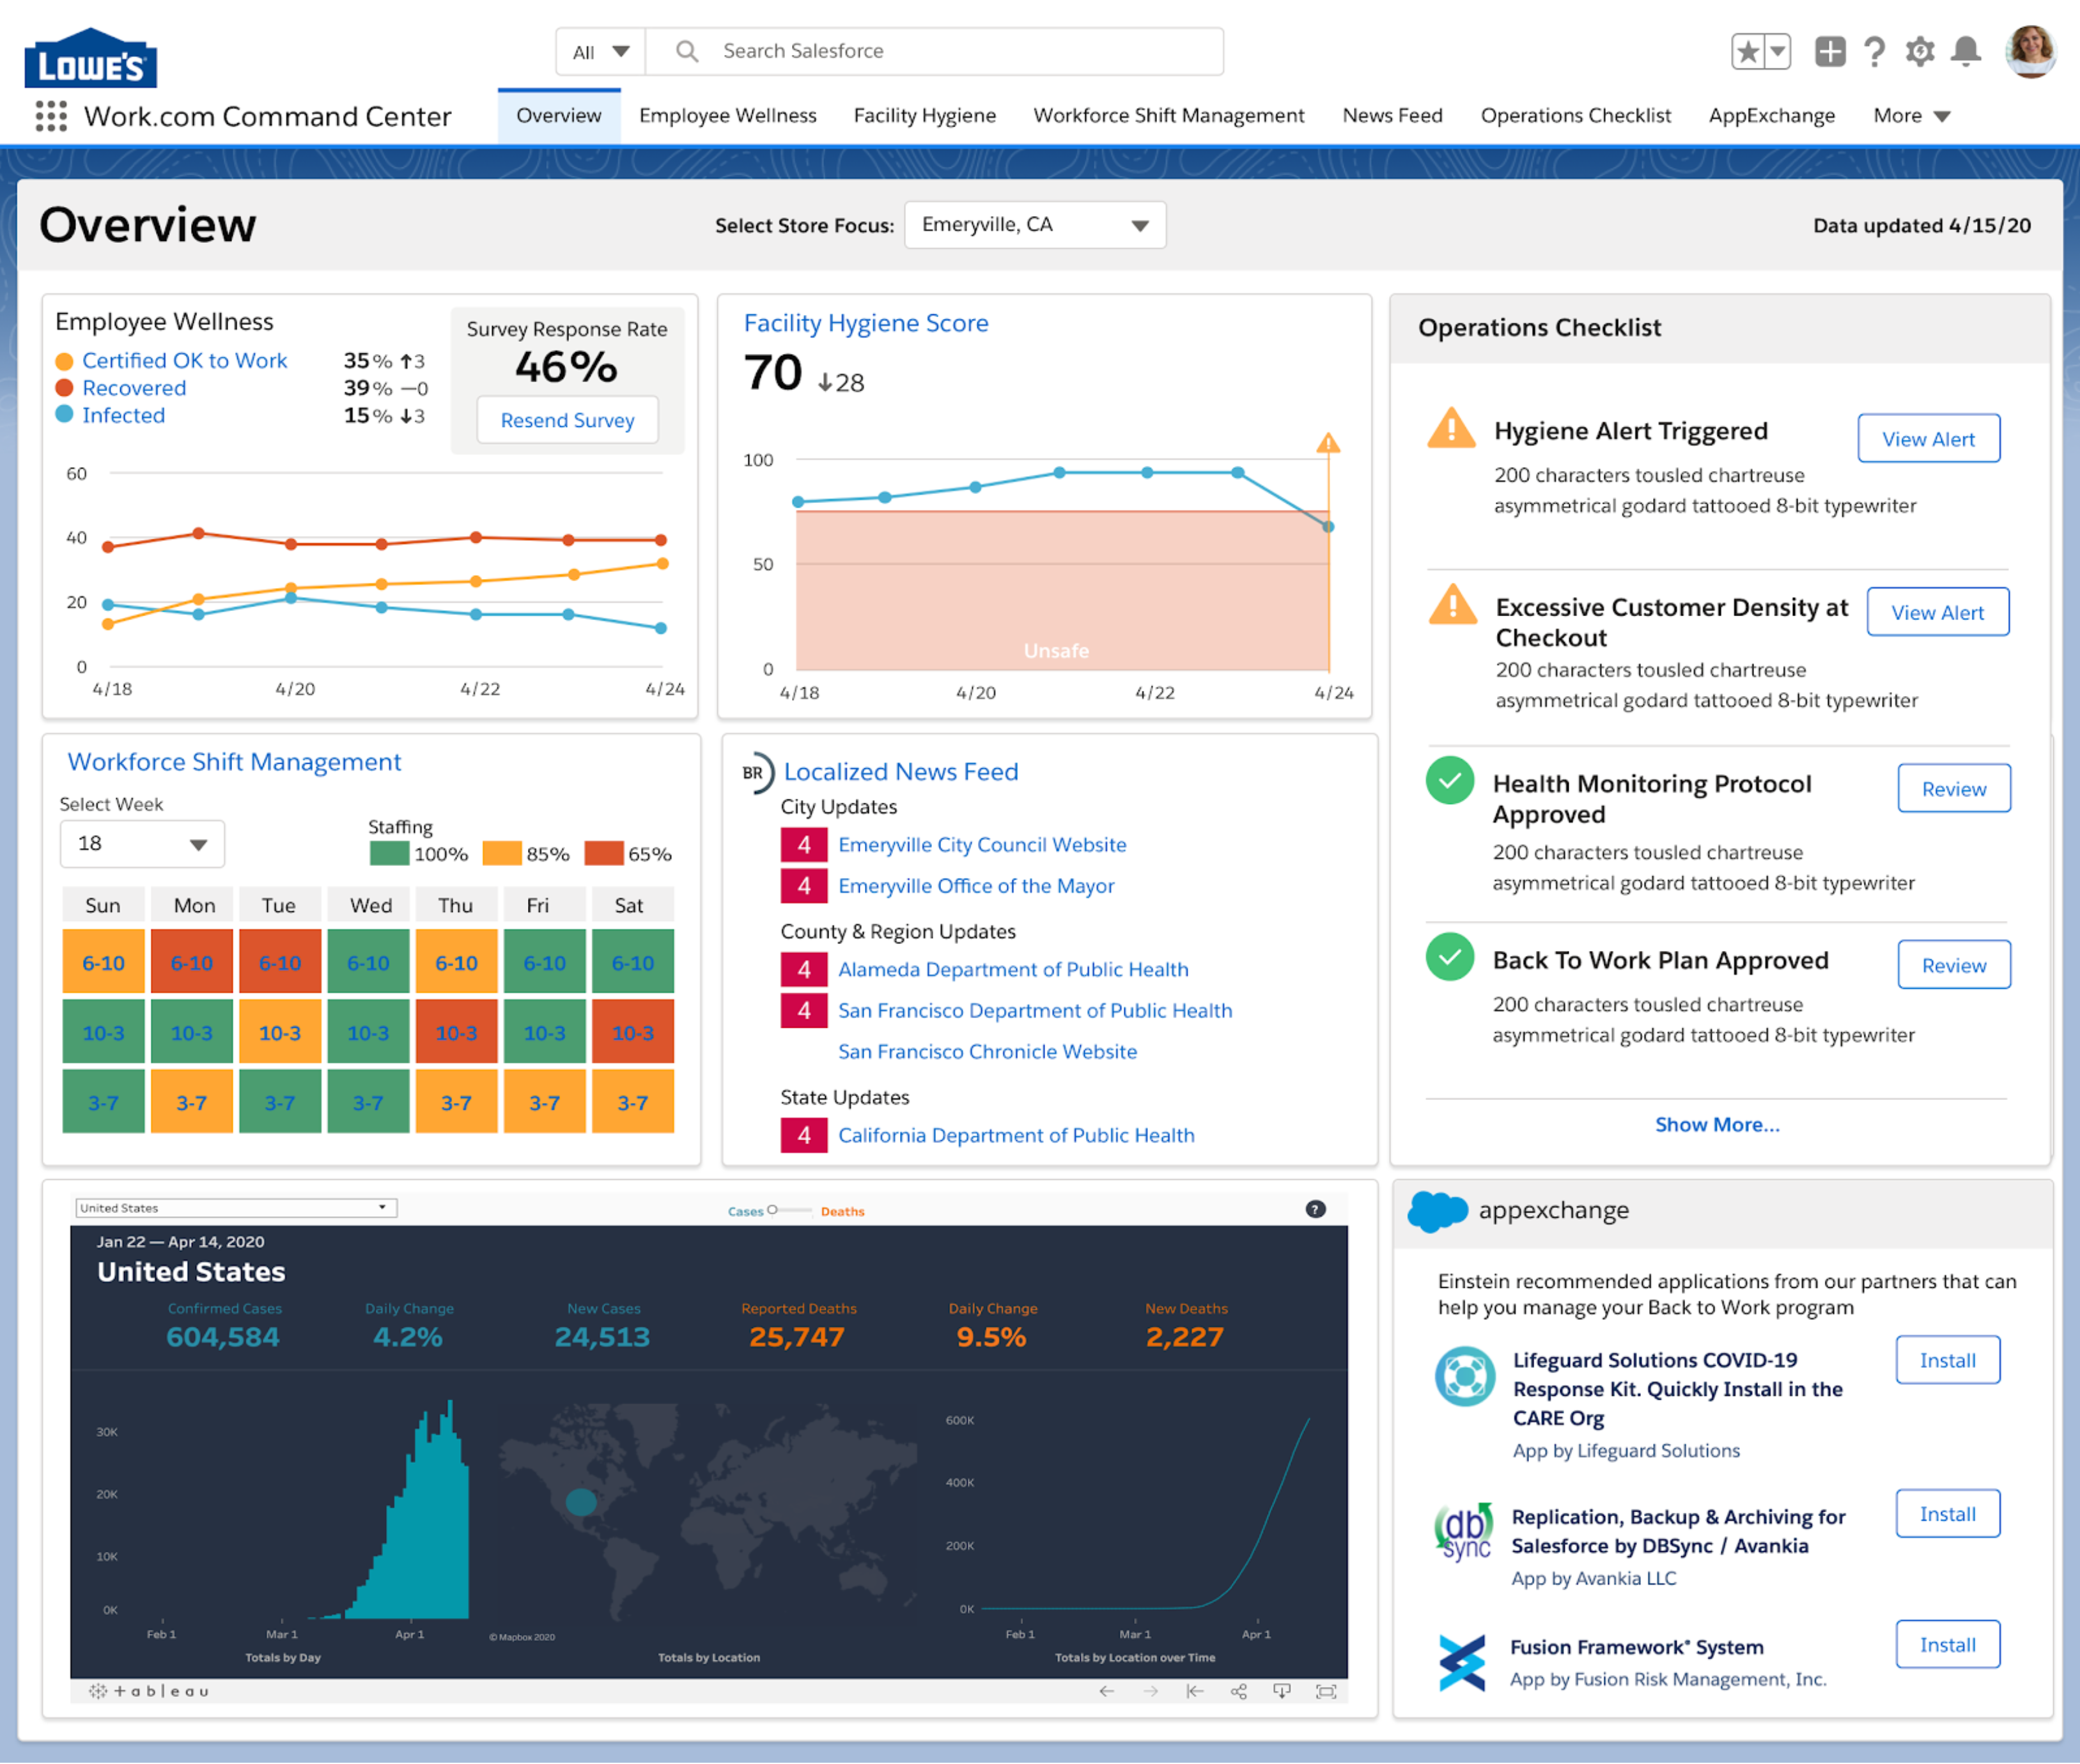The width and height of the screenshot is (2080, 1764).
Task: Open the App Launcher grid icon
Action: (51, 116)
